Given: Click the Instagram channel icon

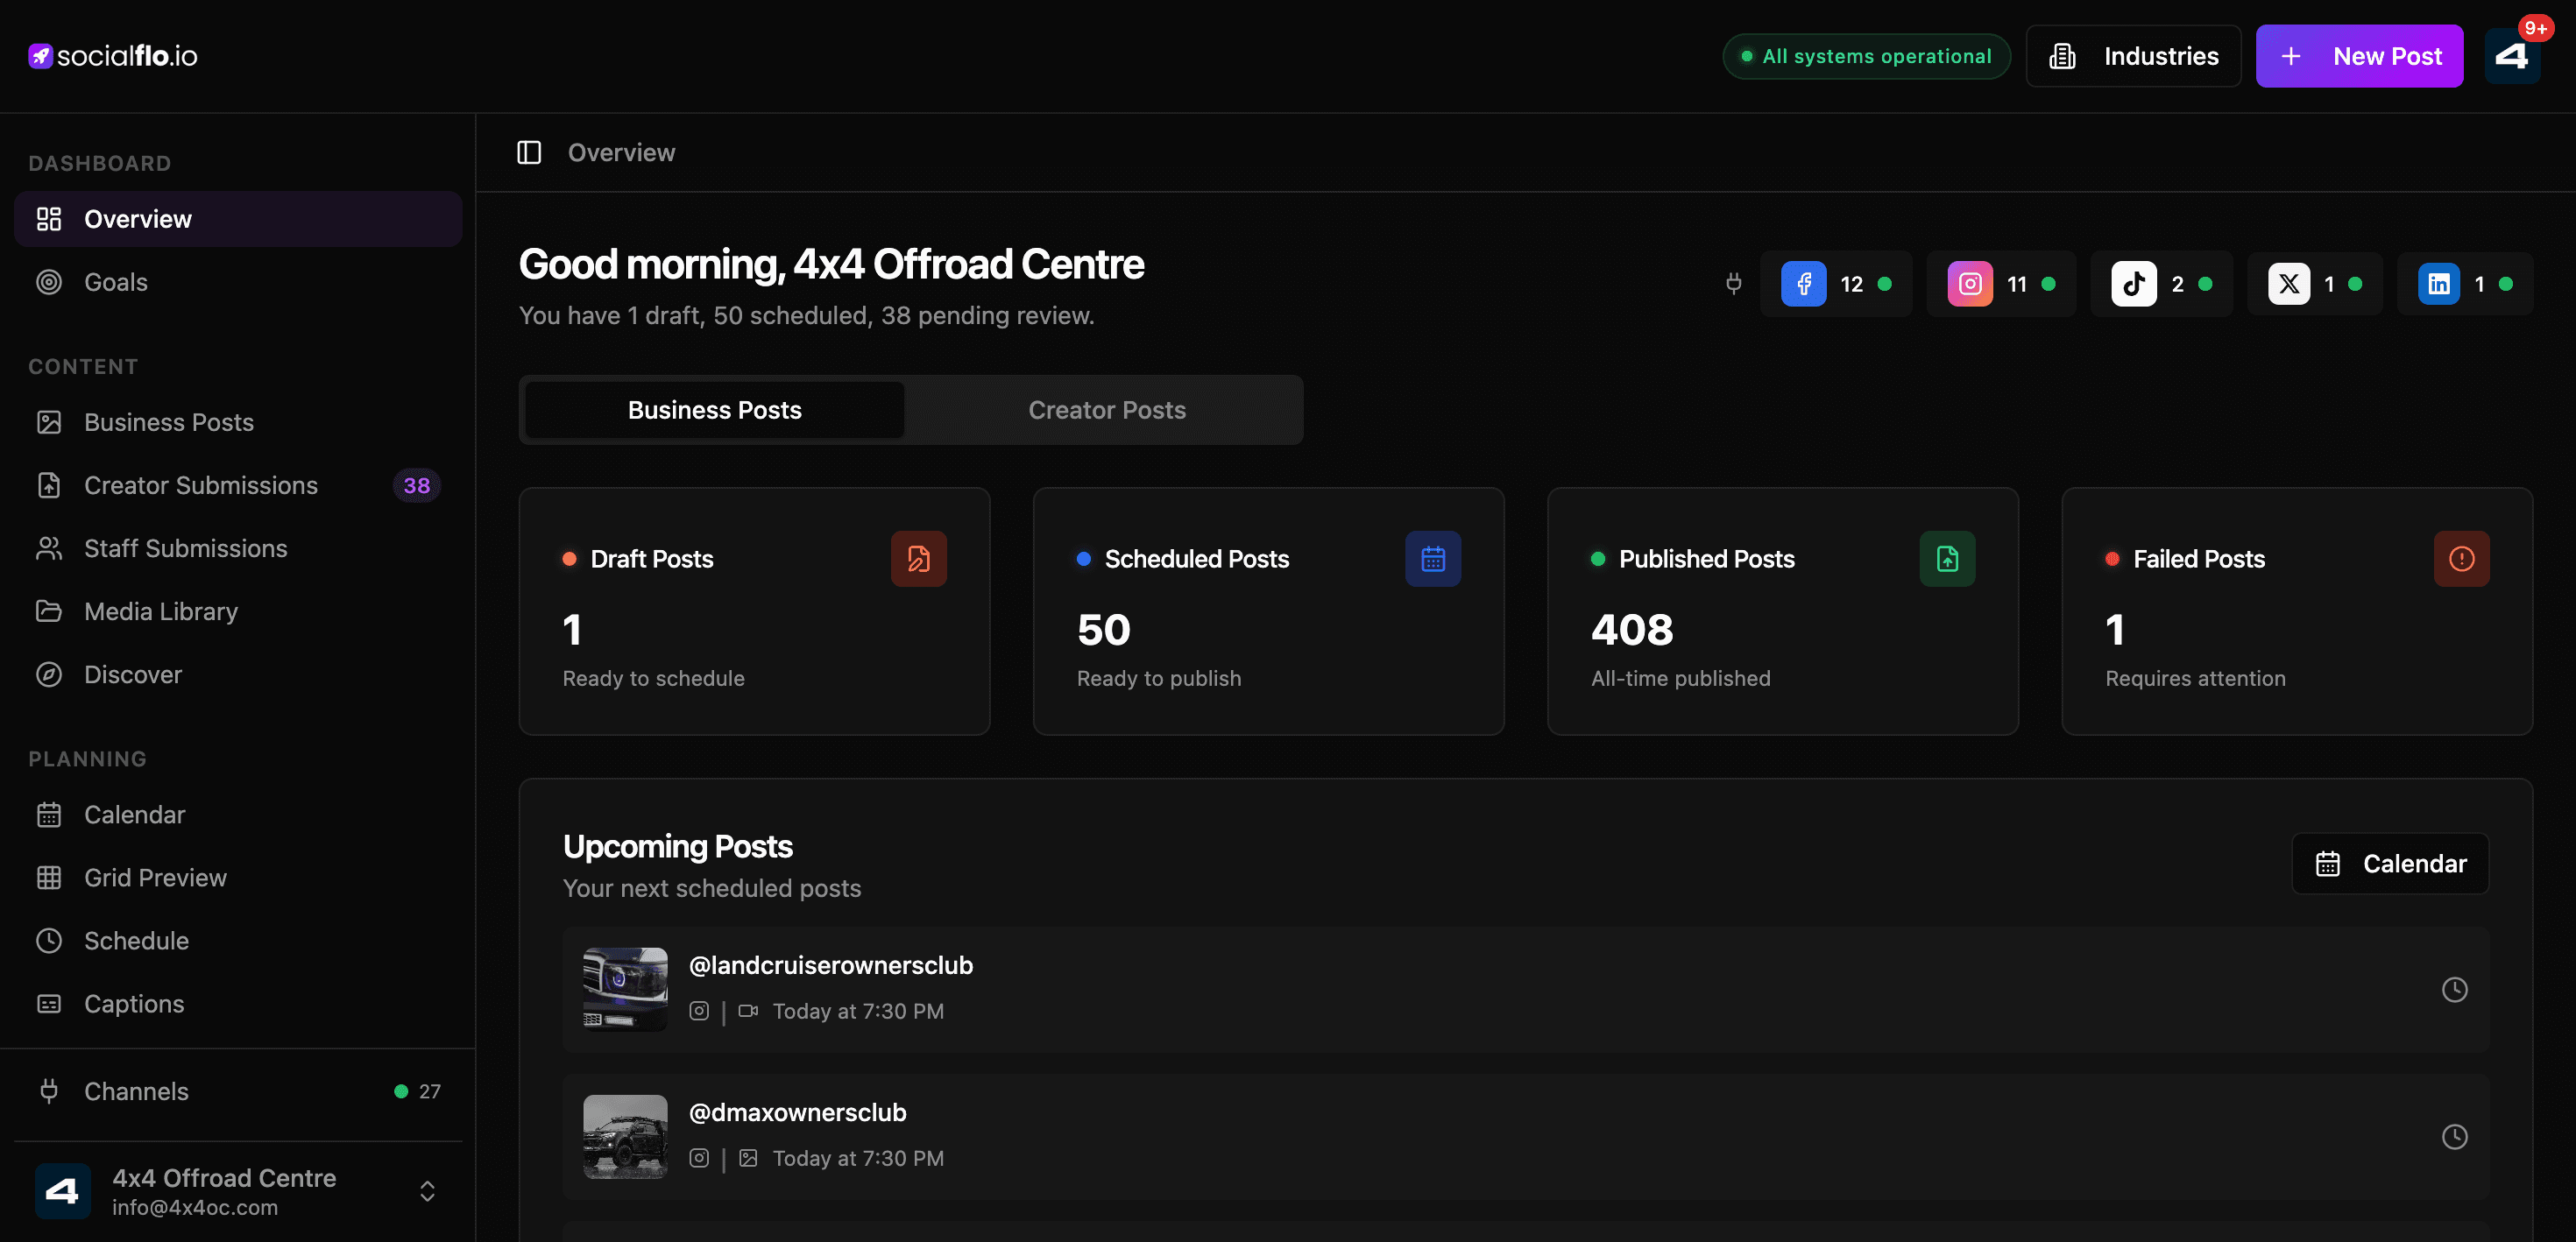Looking at the screenshot, I should pyautogui.click(x=1969, y=284).
